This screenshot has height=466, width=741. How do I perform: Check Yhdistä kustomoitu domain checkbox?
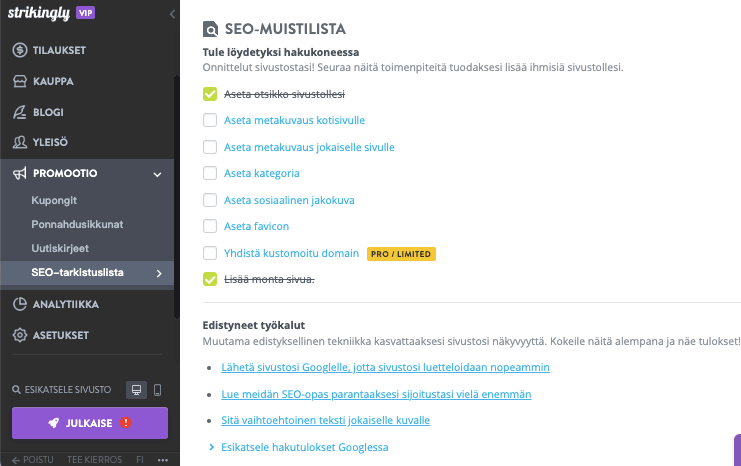[210, 253]
